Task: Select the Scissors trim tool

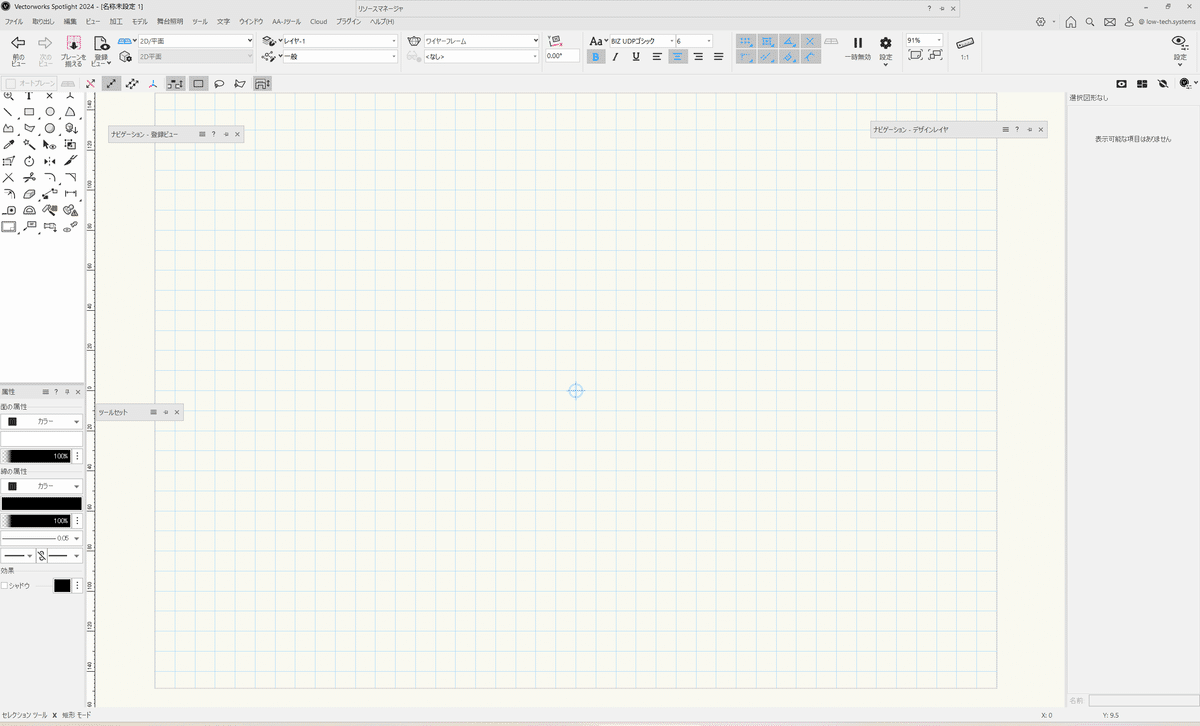Action: [29, 178]
